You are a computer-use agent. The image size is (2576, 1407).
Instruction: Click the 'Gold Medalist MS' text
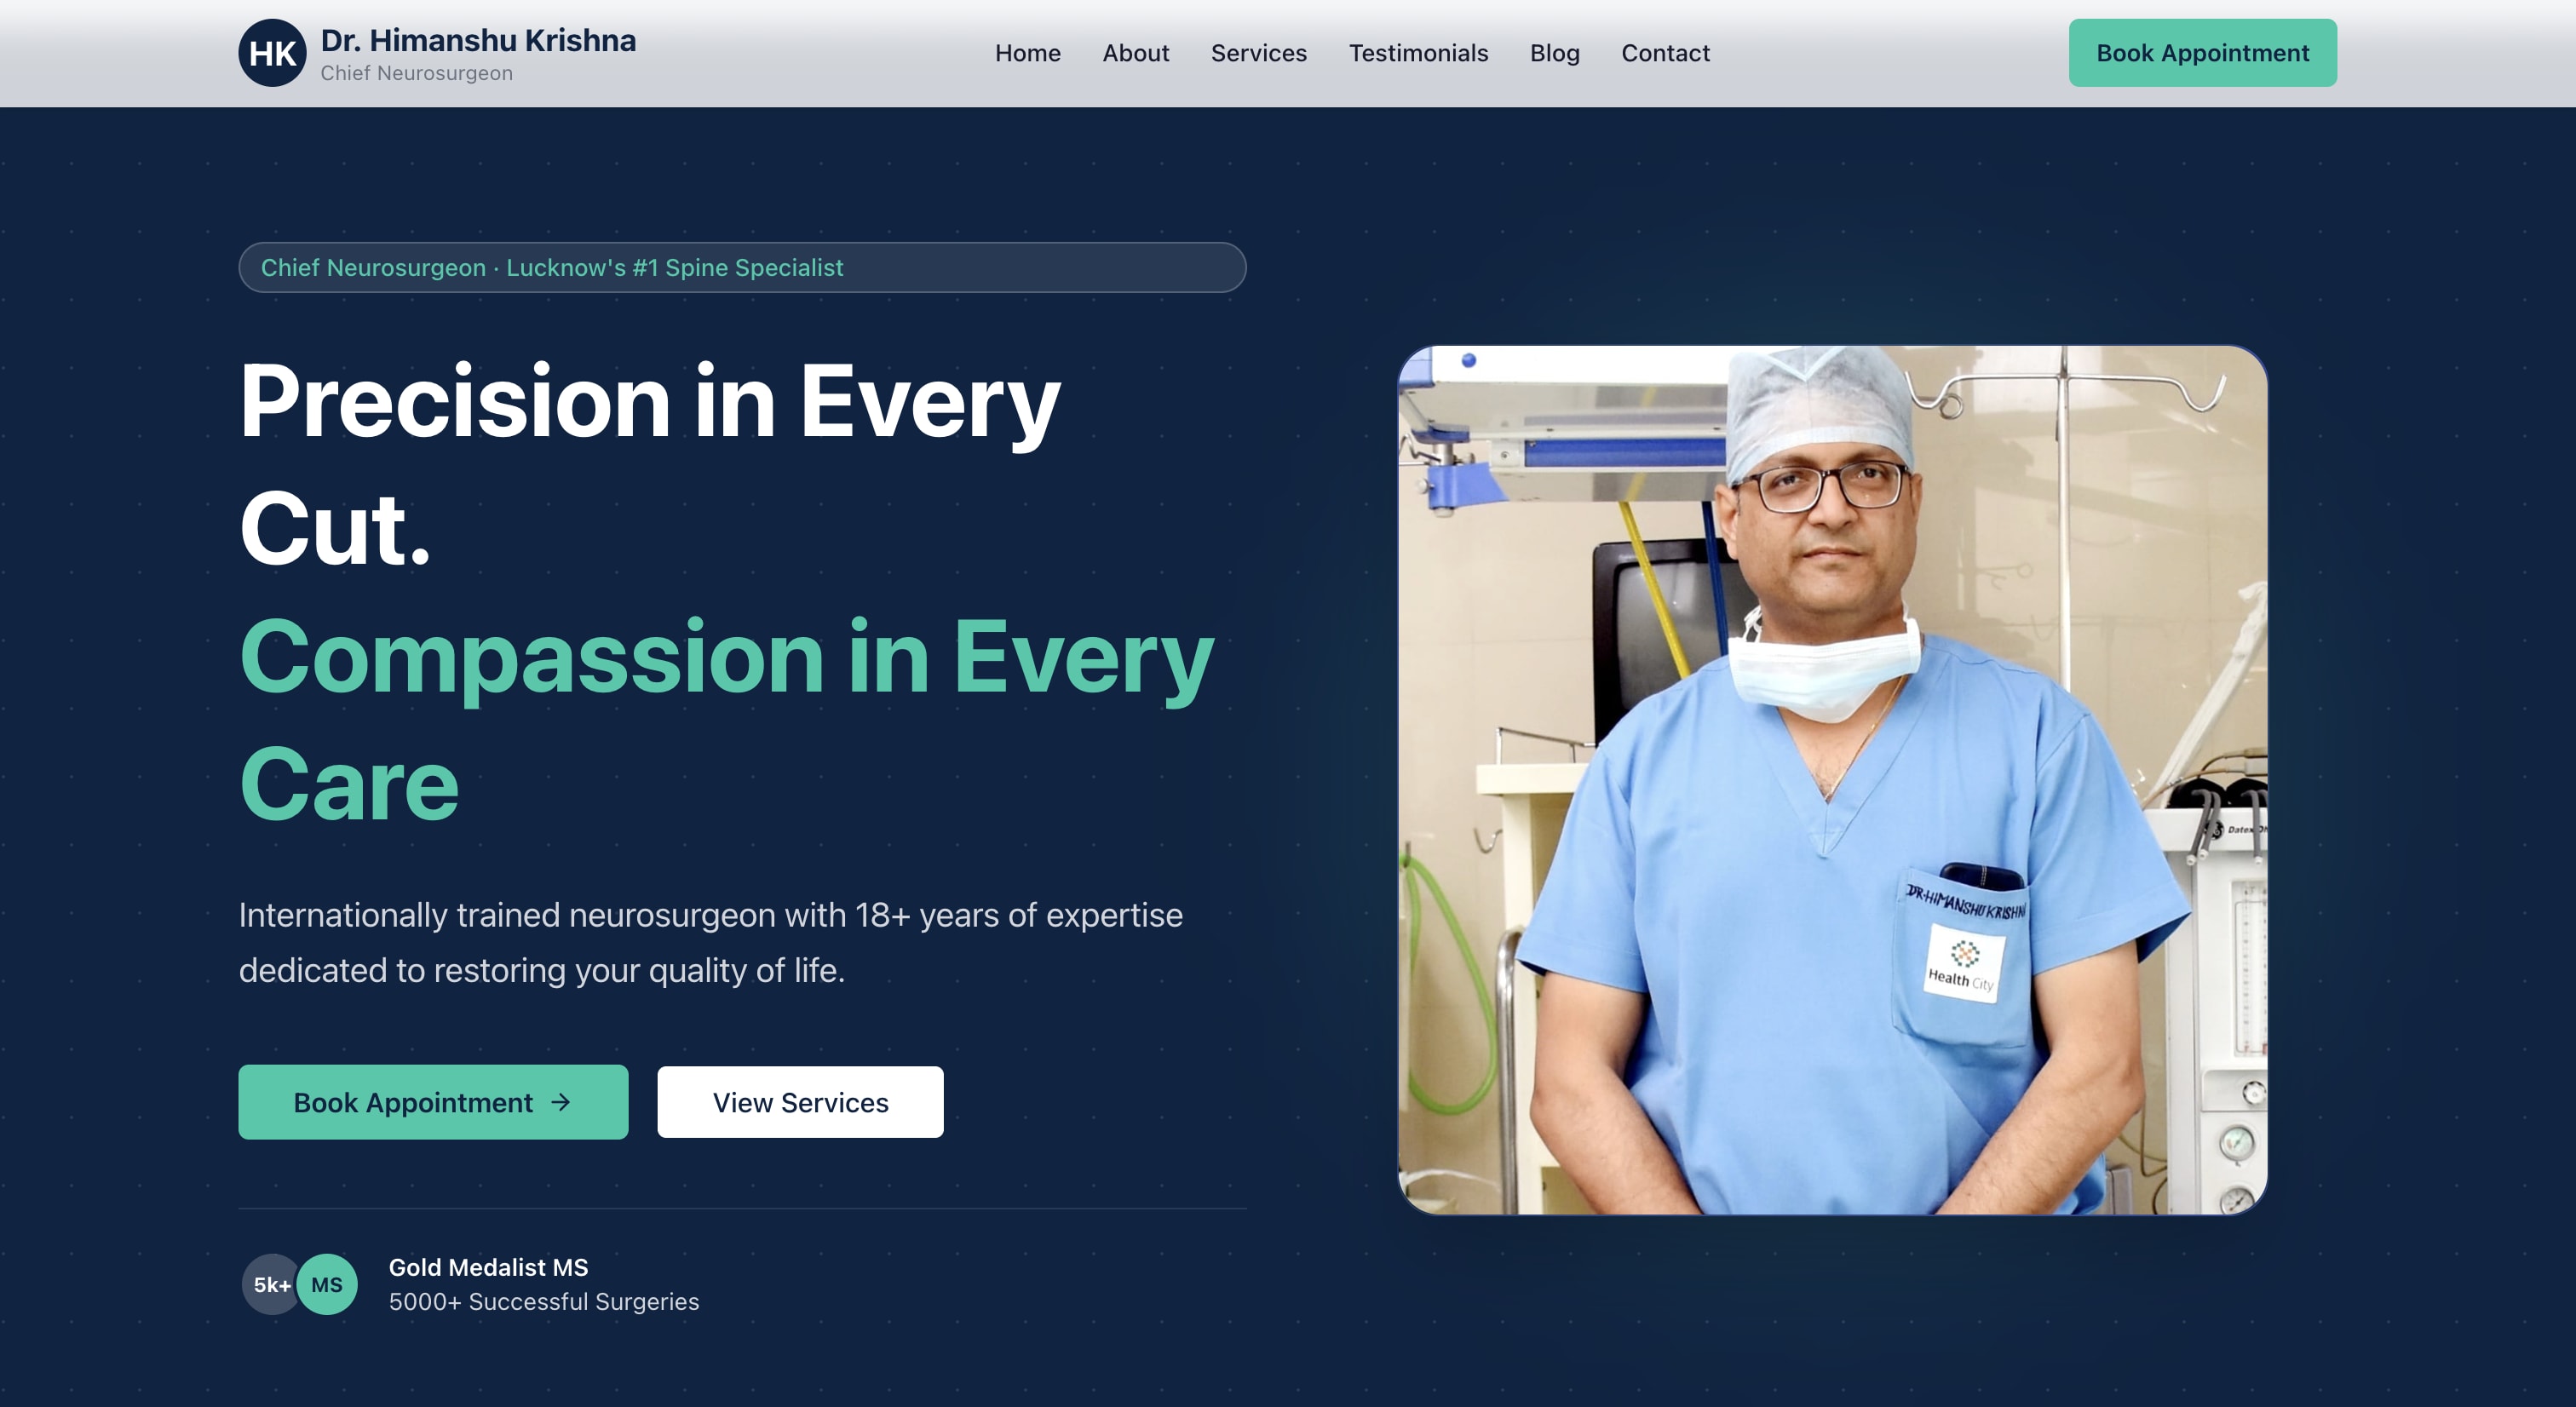(x=488, y=1267)
